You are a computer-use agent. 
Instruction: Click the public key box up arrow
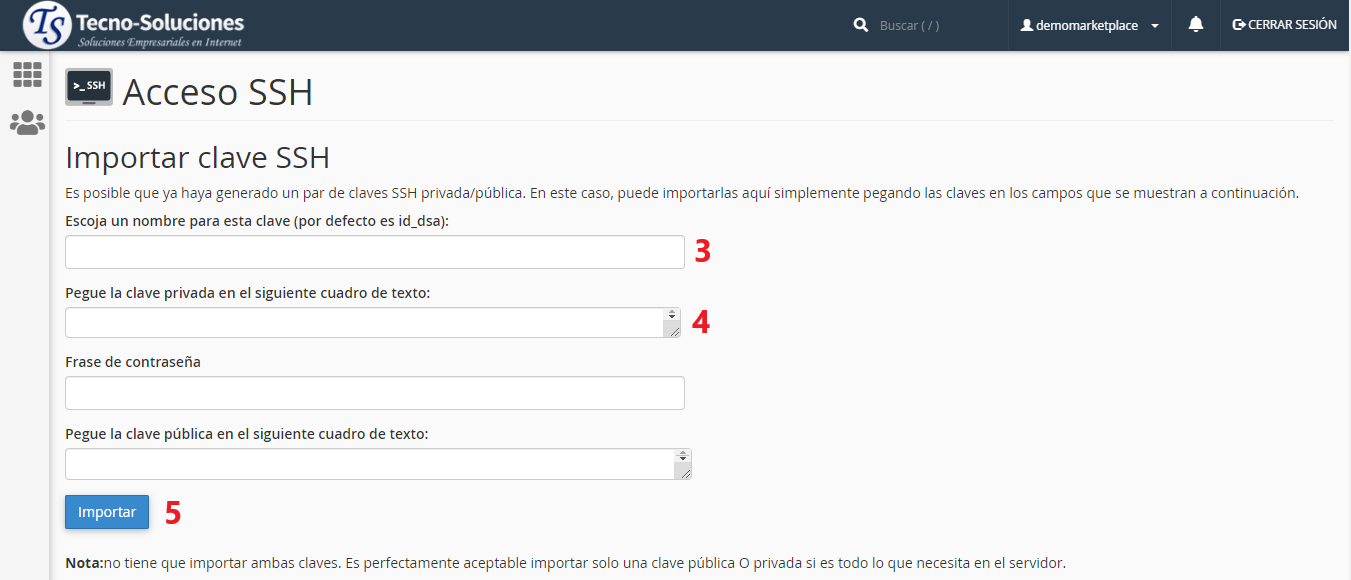point(683,453)
